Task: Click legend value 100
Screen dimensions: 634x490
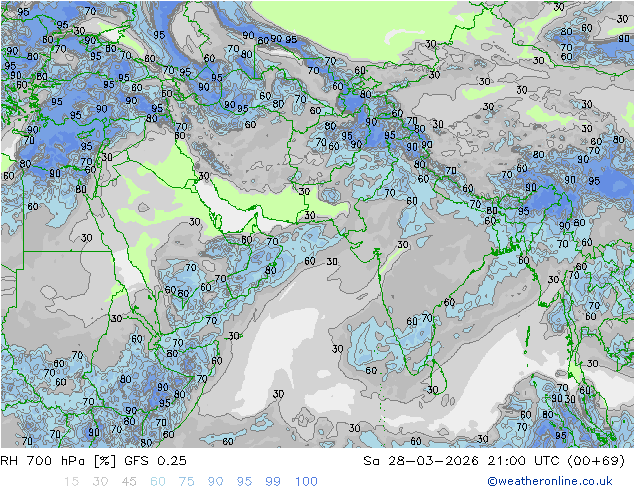Action: (x=306, y=481)
